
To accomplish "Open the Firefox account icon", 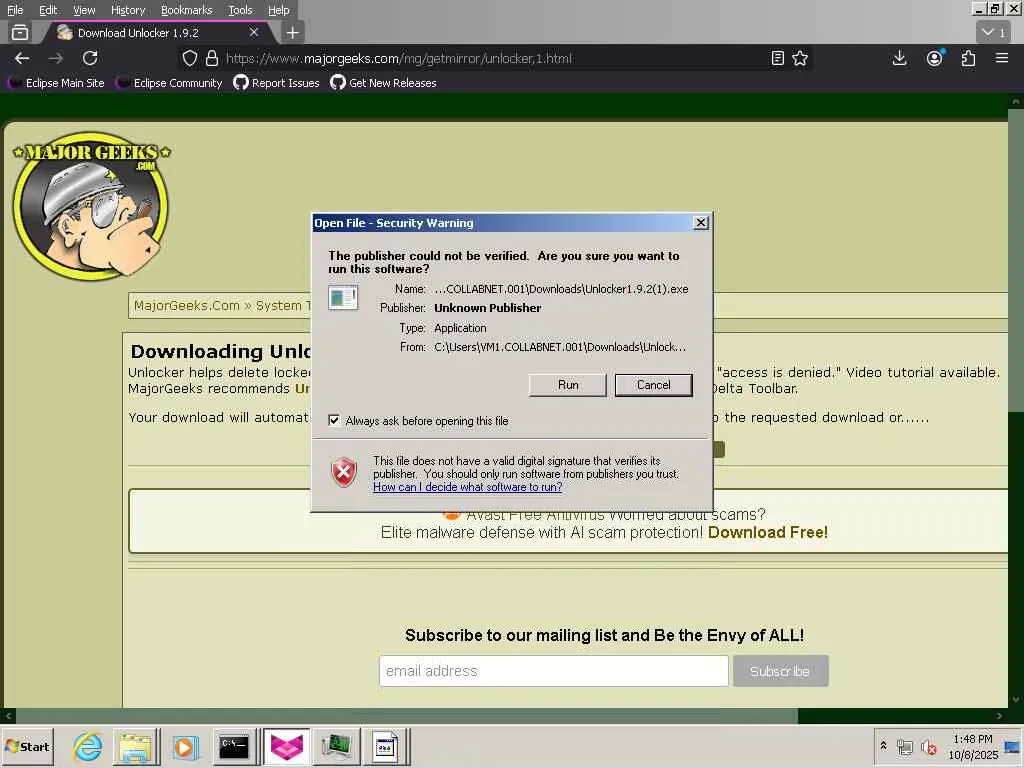I will point(935,58).
